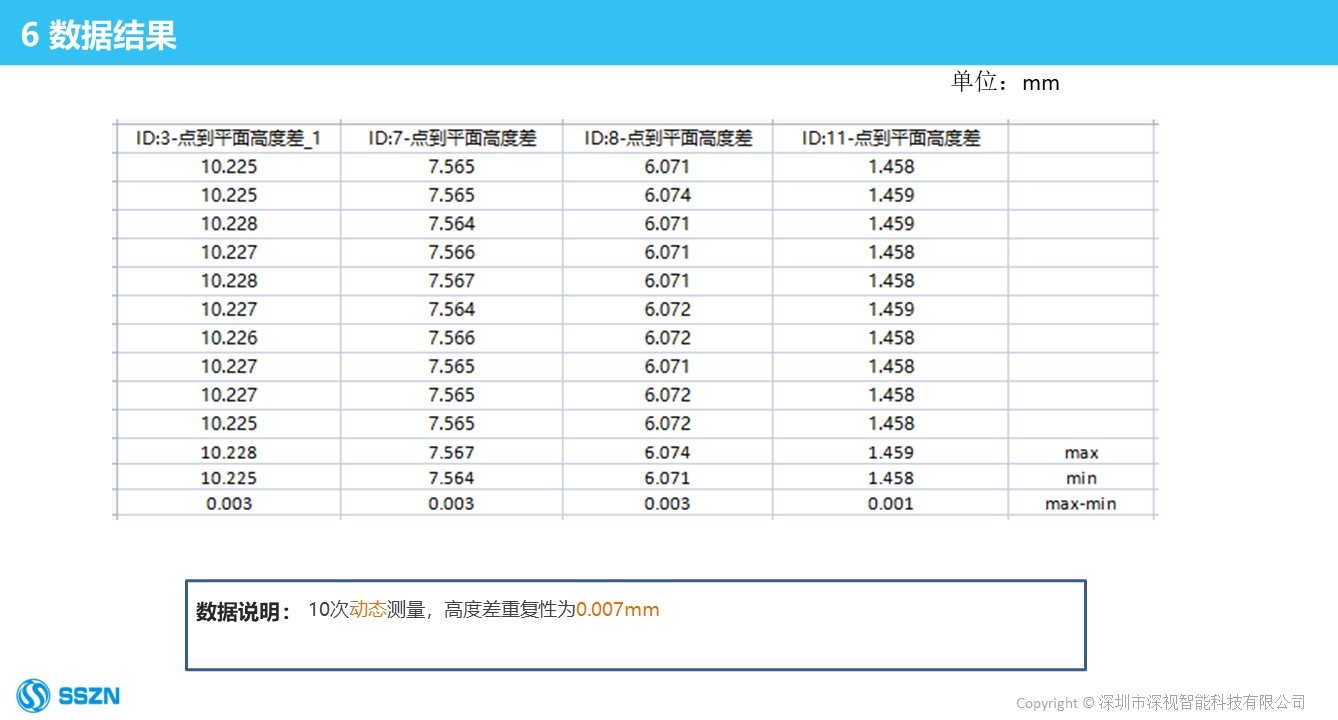The width and height of the screenshot is (1338, 720).
Task: Select 7.567 beside the 6.071 cell
Action: pos(452,281)
